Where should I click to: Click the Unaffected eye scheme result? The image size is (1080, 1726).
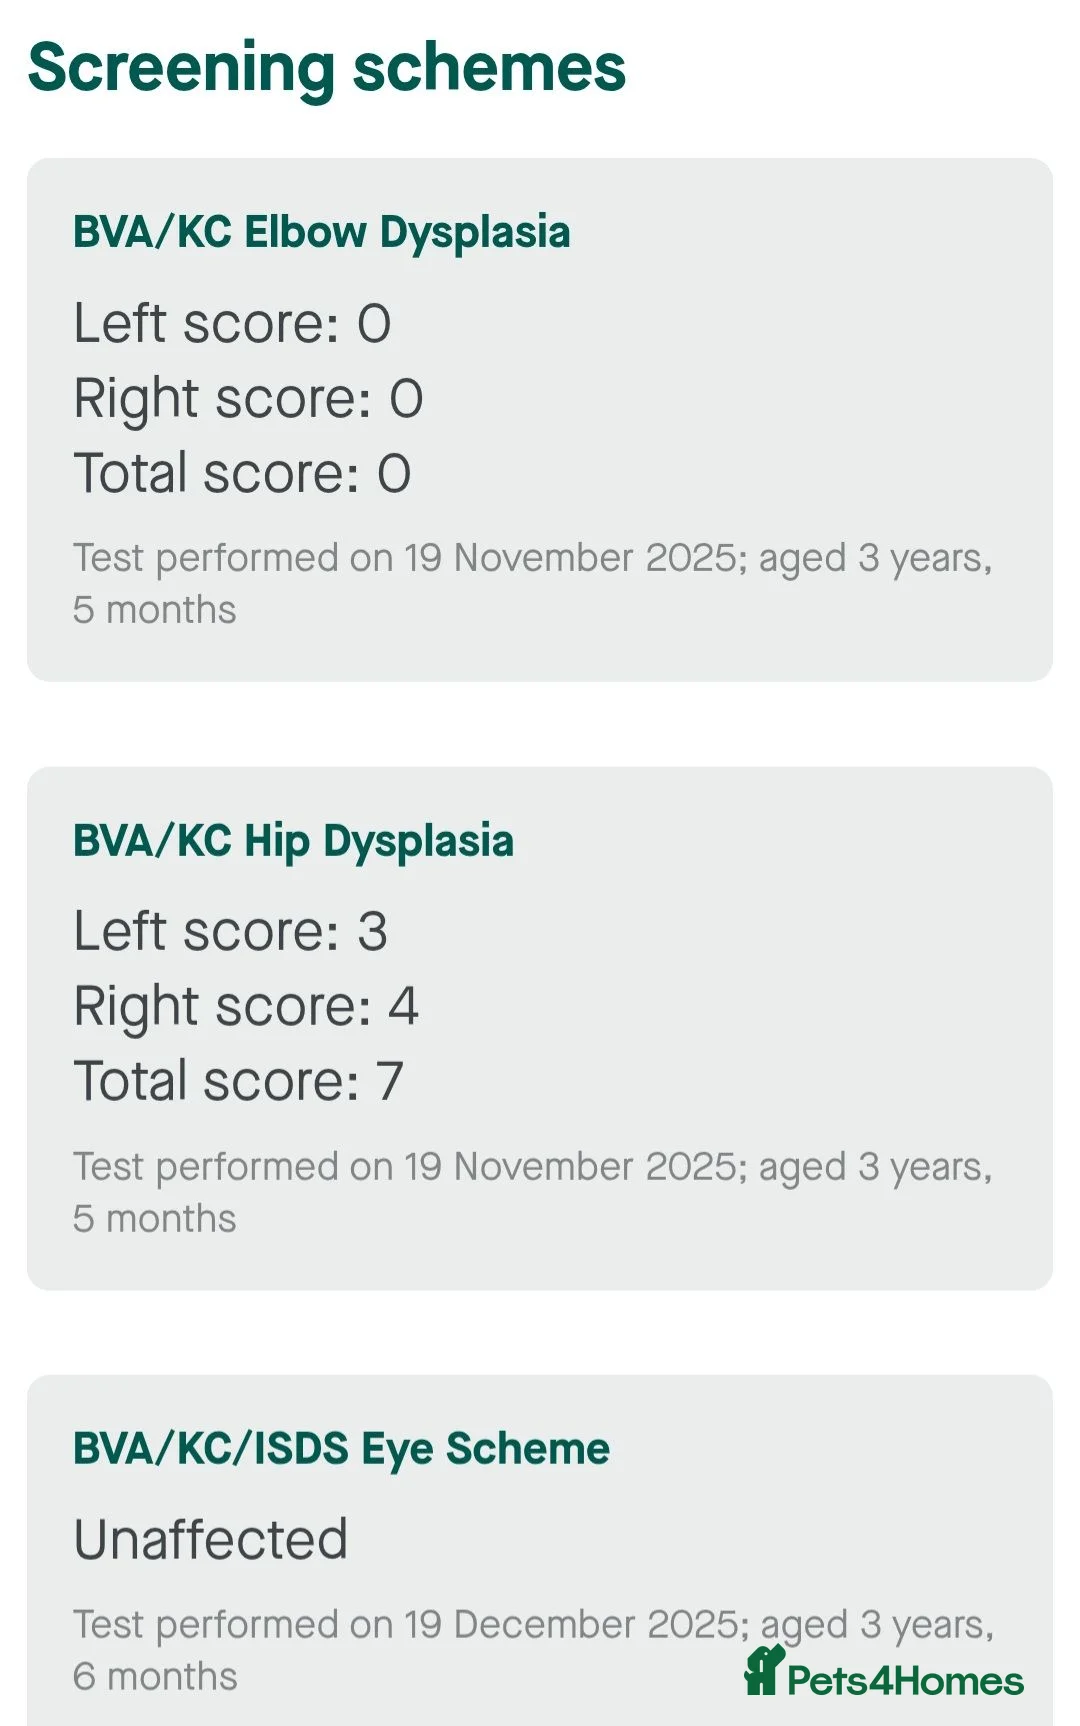tap(211, 1539)
